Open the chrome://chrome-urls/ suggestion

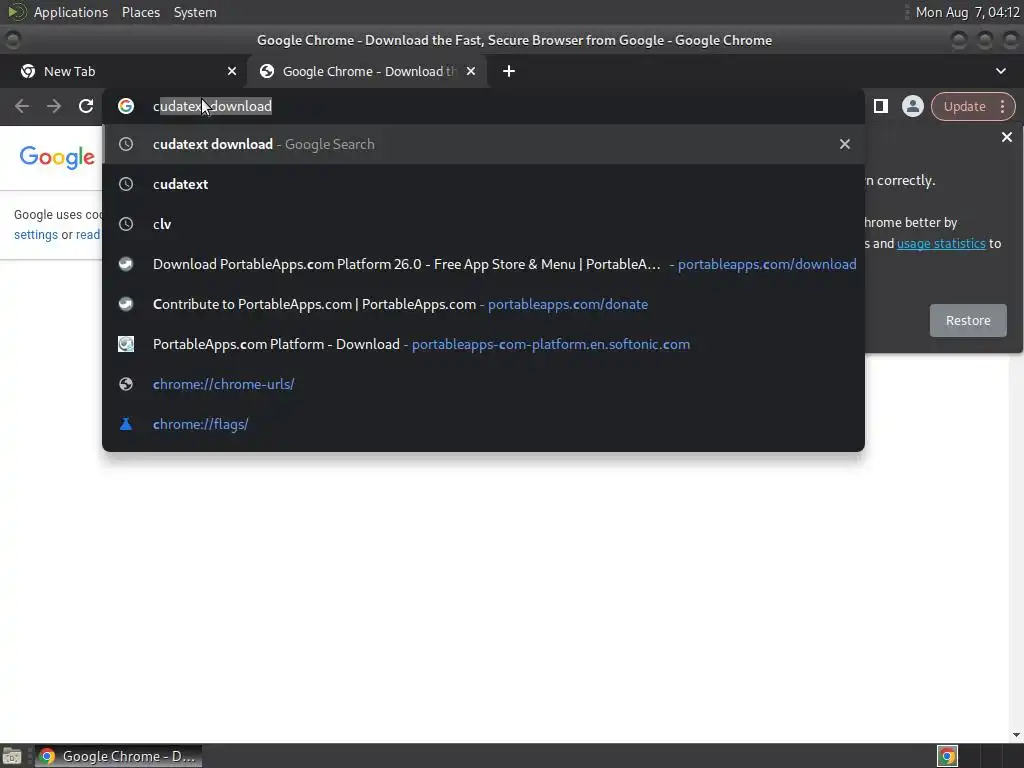pos(483,384)
